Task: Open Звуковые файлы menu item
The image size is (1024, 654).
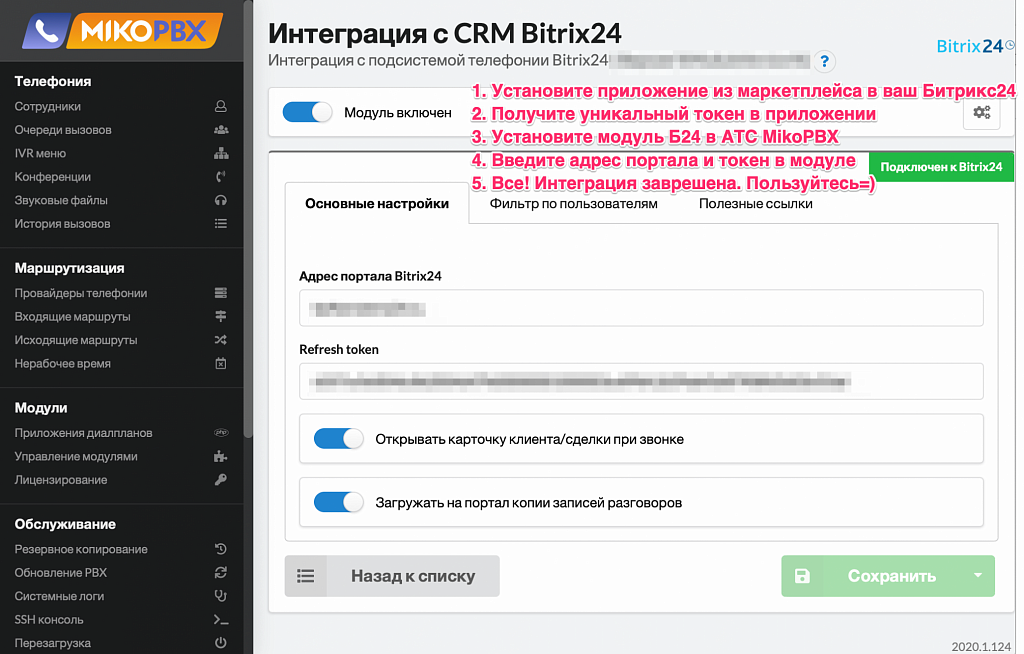Action: (x=61, y=200)
